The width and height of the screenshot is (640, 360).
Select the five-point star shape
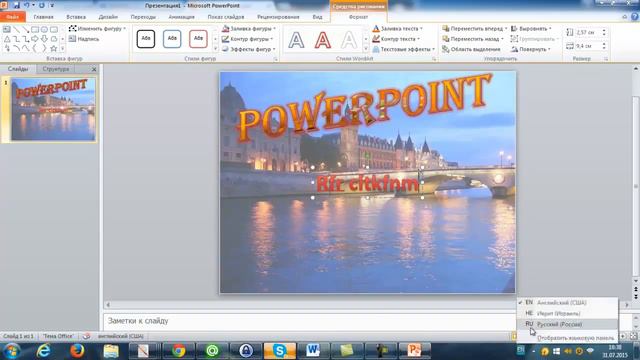(x=53, y=48)
